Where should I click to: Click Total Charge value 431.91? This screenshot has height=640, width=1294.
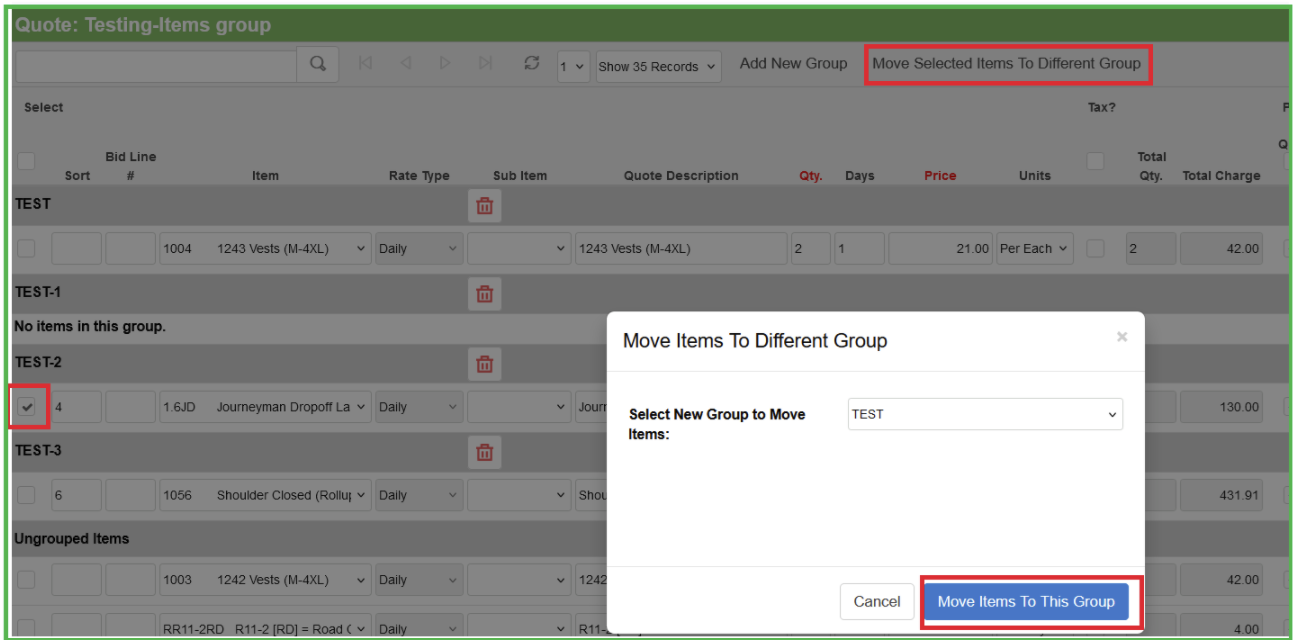(x=1221, y=495)
